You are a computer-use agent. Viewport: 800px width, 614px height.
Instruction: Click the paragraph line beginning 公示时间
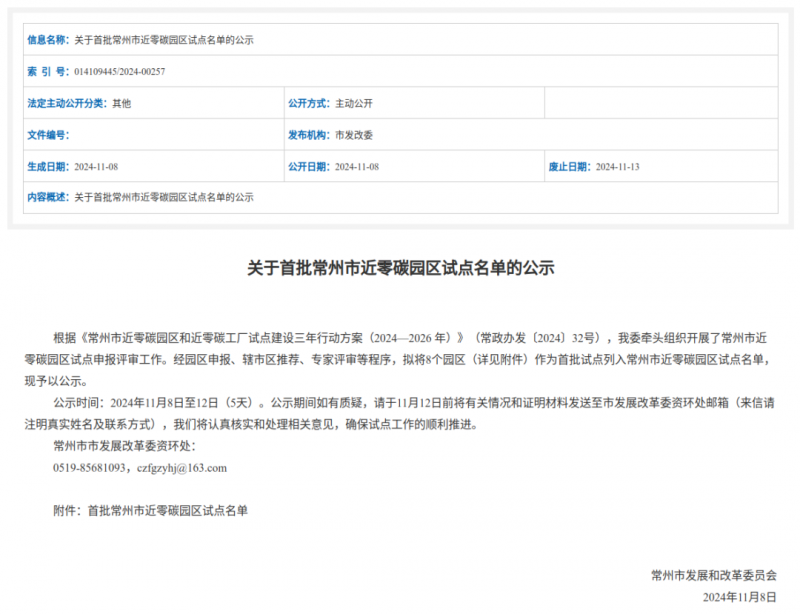coord(414,403)
